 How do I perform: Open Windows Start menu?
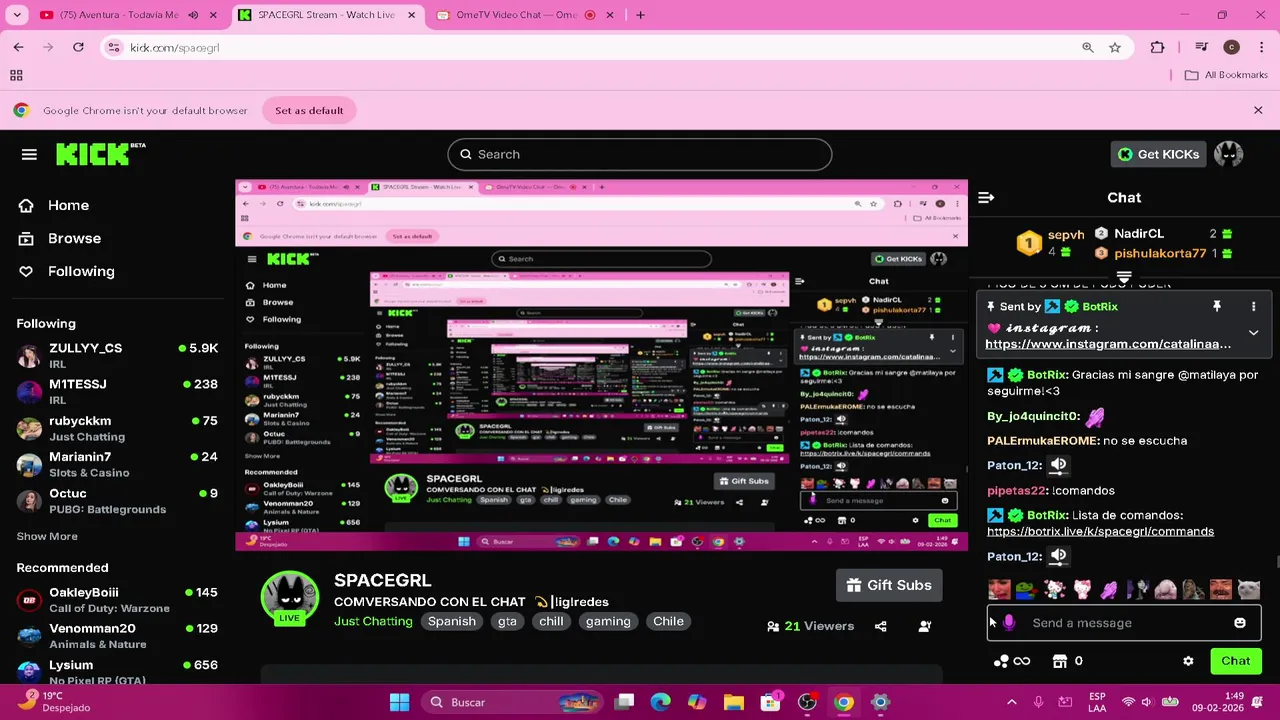point(399,702)
